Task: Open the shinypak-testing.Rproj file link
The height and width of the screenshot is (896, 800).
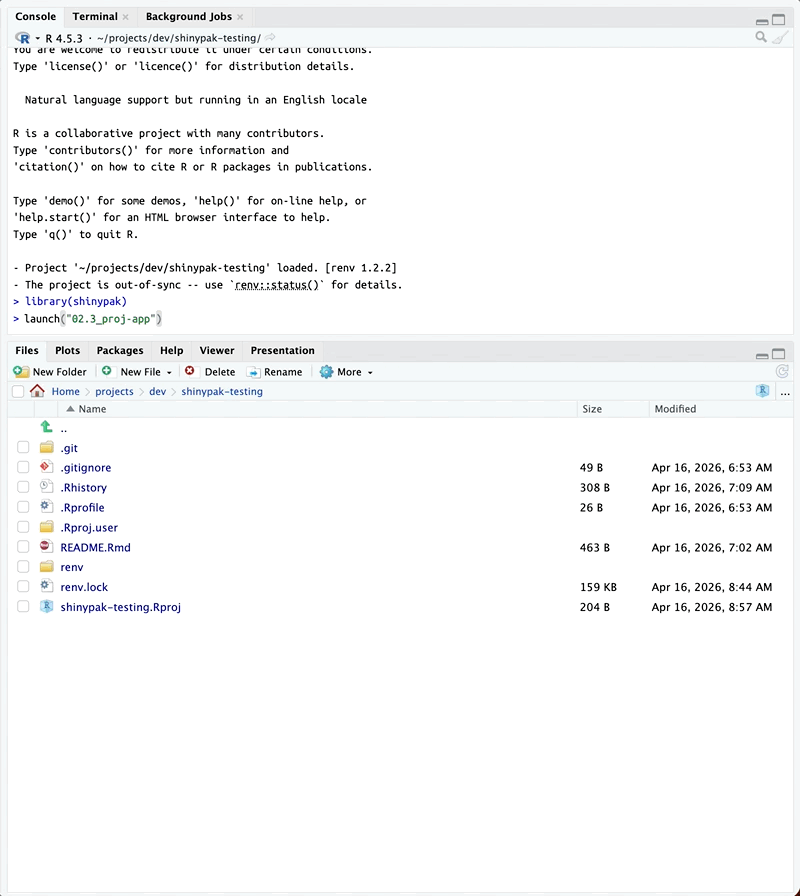Action: click(x=120, y=607)
